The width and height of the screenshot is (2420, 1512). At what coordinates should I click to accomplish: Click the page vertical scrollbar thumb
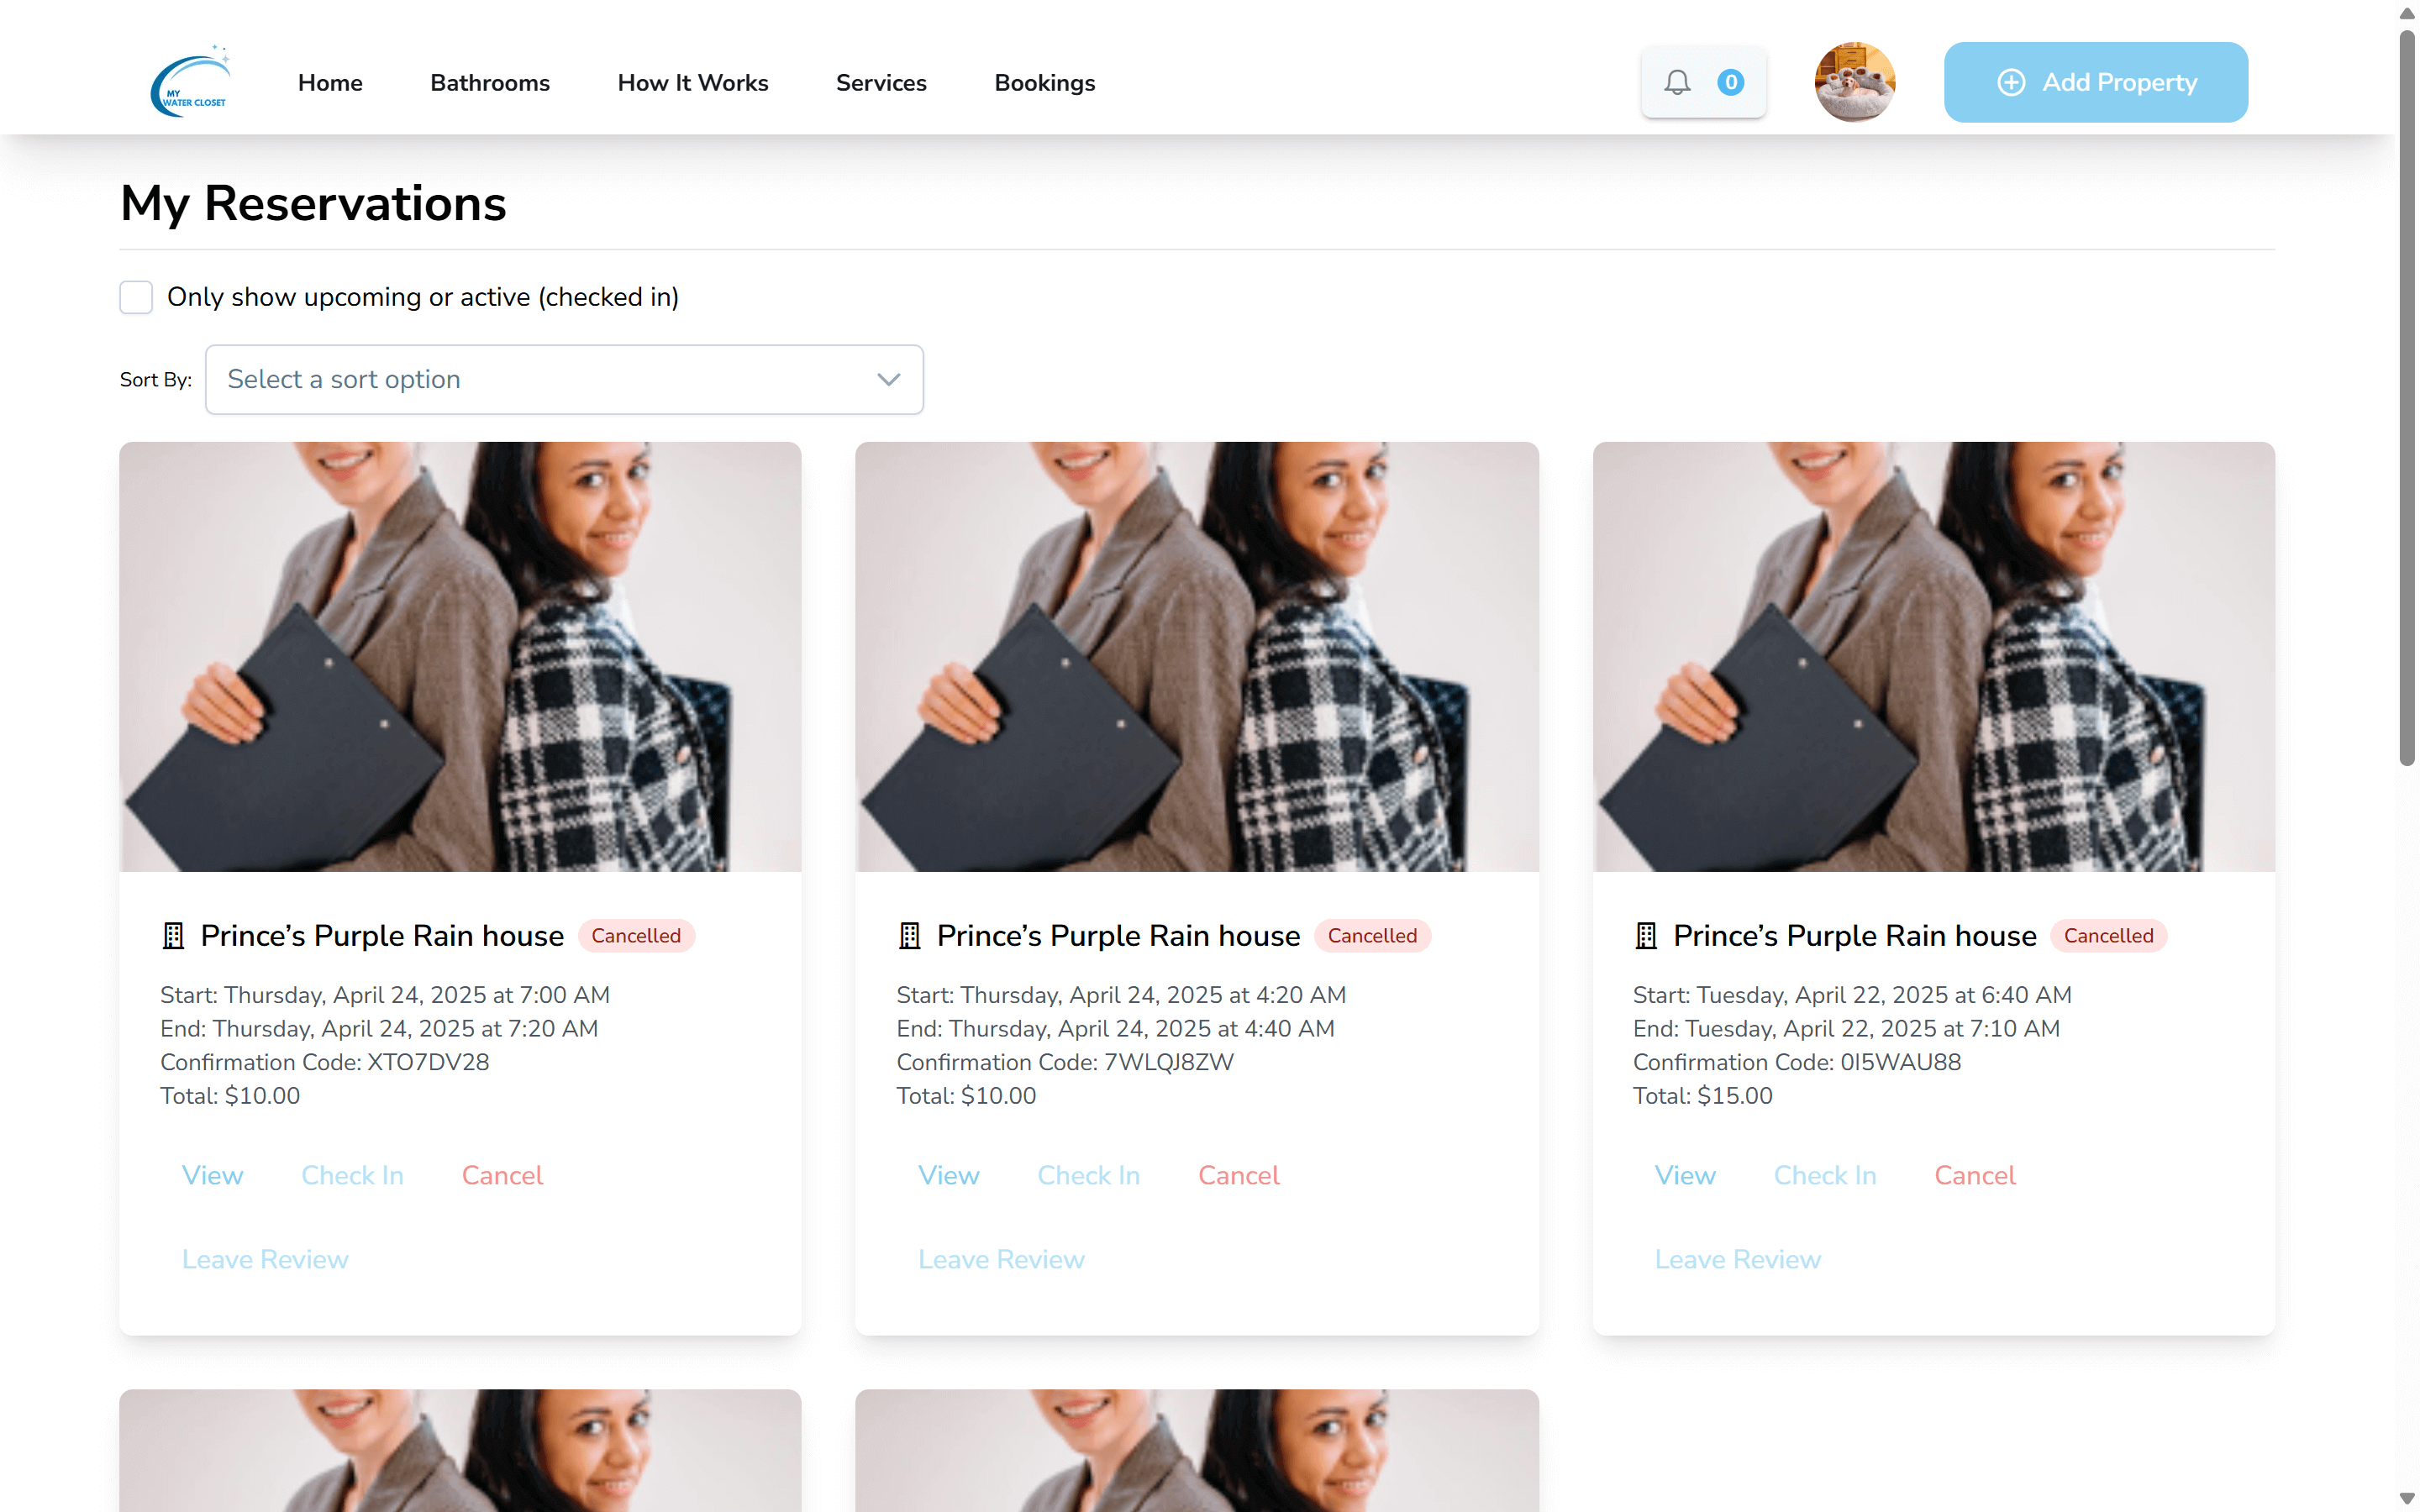point(2407,400)
